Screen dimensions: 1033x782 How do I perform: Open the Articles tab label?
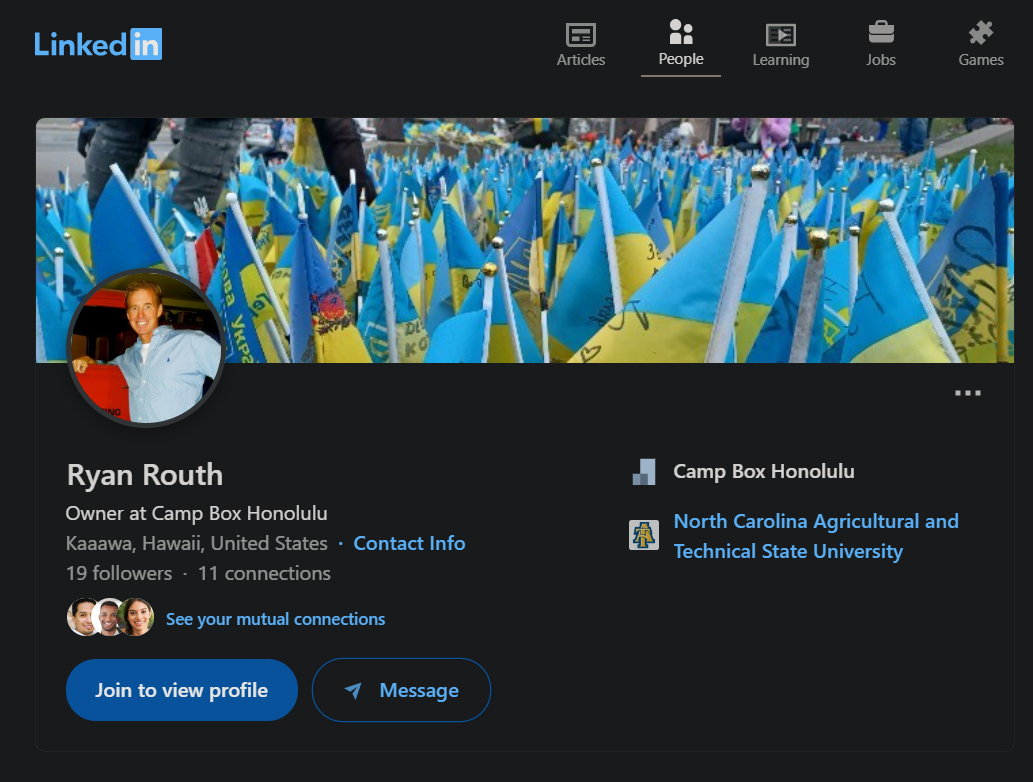pos(580,60)
